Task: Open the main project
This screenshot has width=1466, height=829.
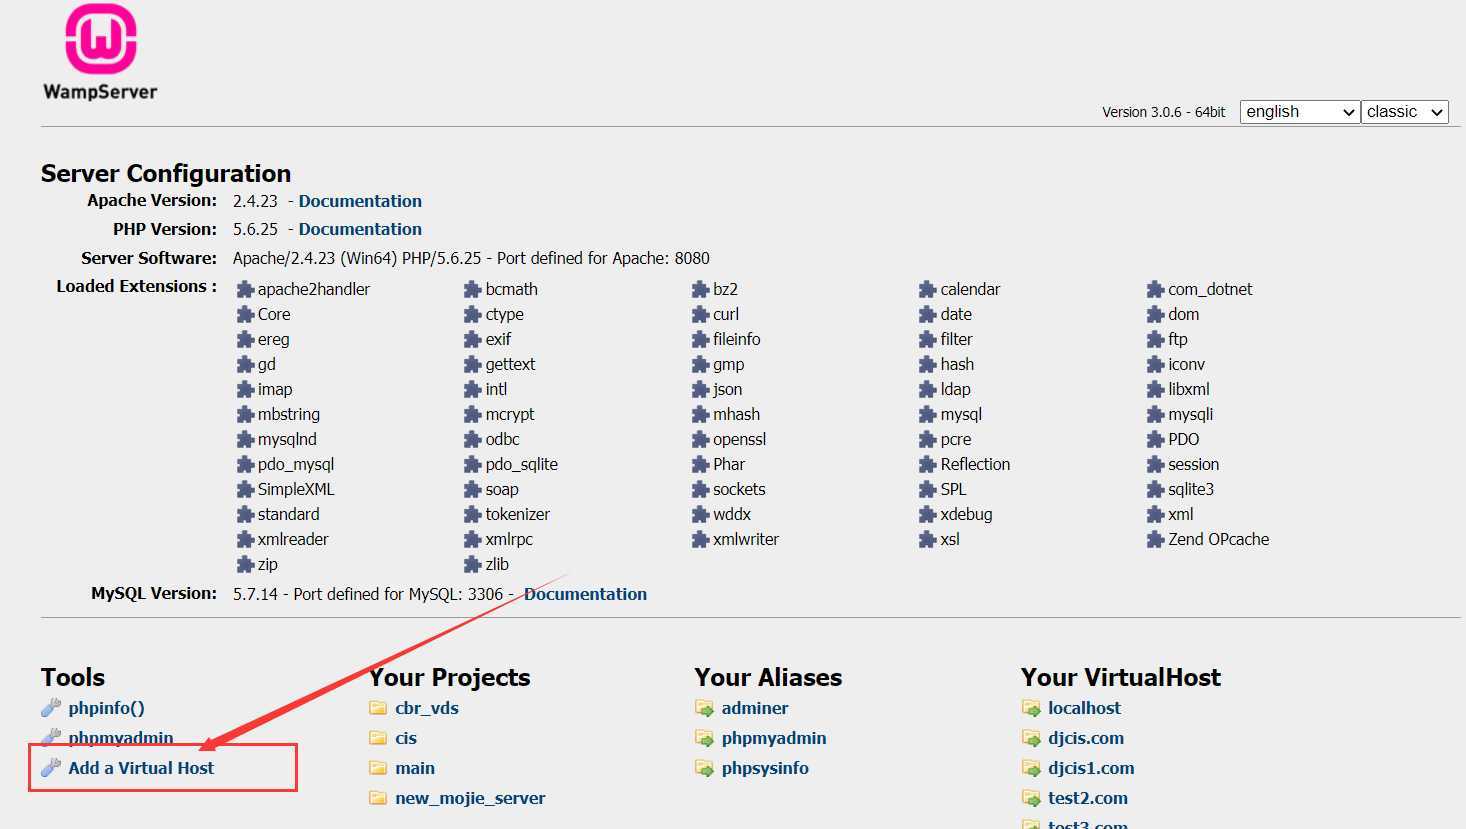Action: pos(415,768)
